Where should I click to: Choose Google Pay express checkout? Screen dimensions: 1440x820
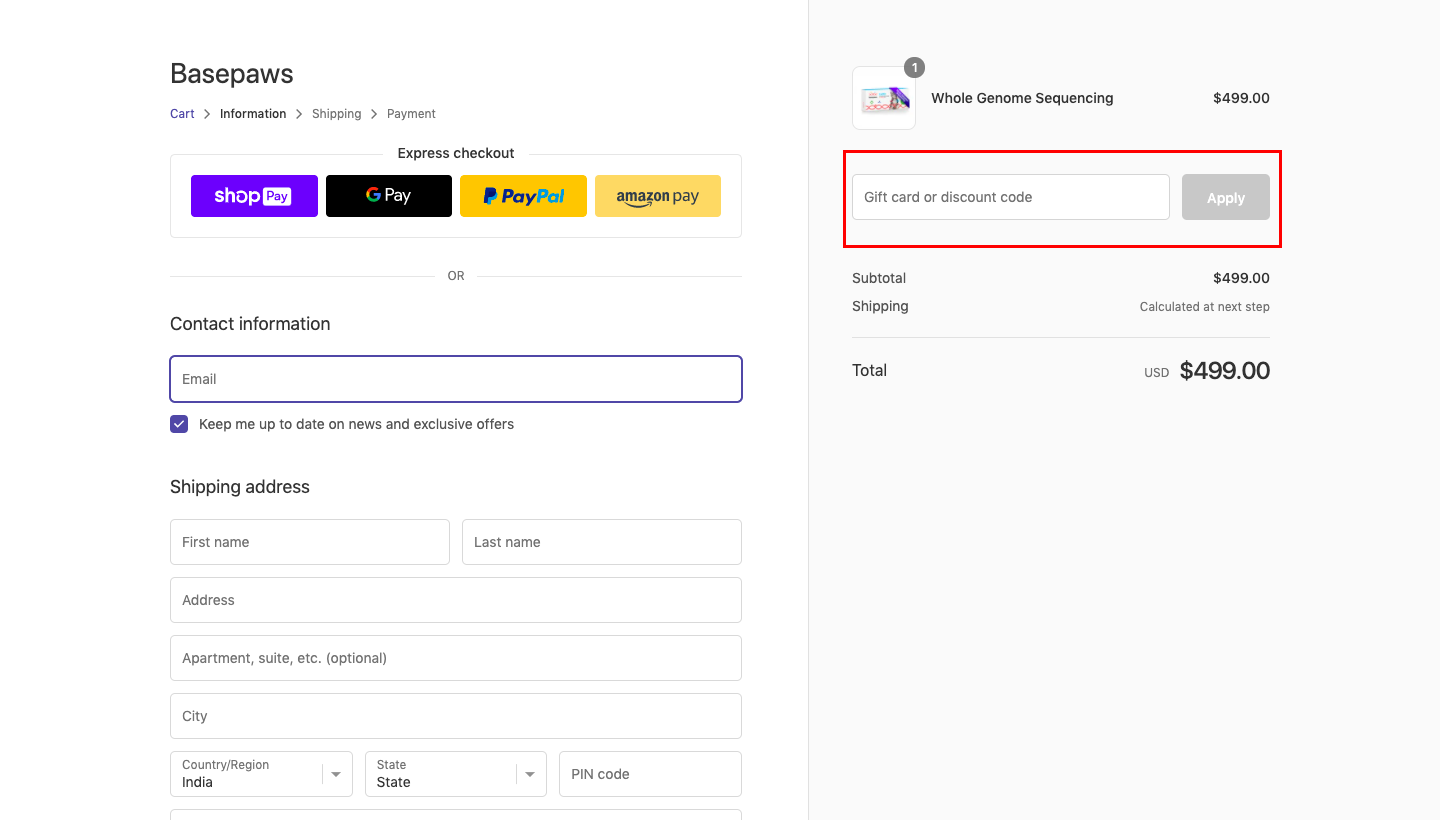click(x=389, y=196)
